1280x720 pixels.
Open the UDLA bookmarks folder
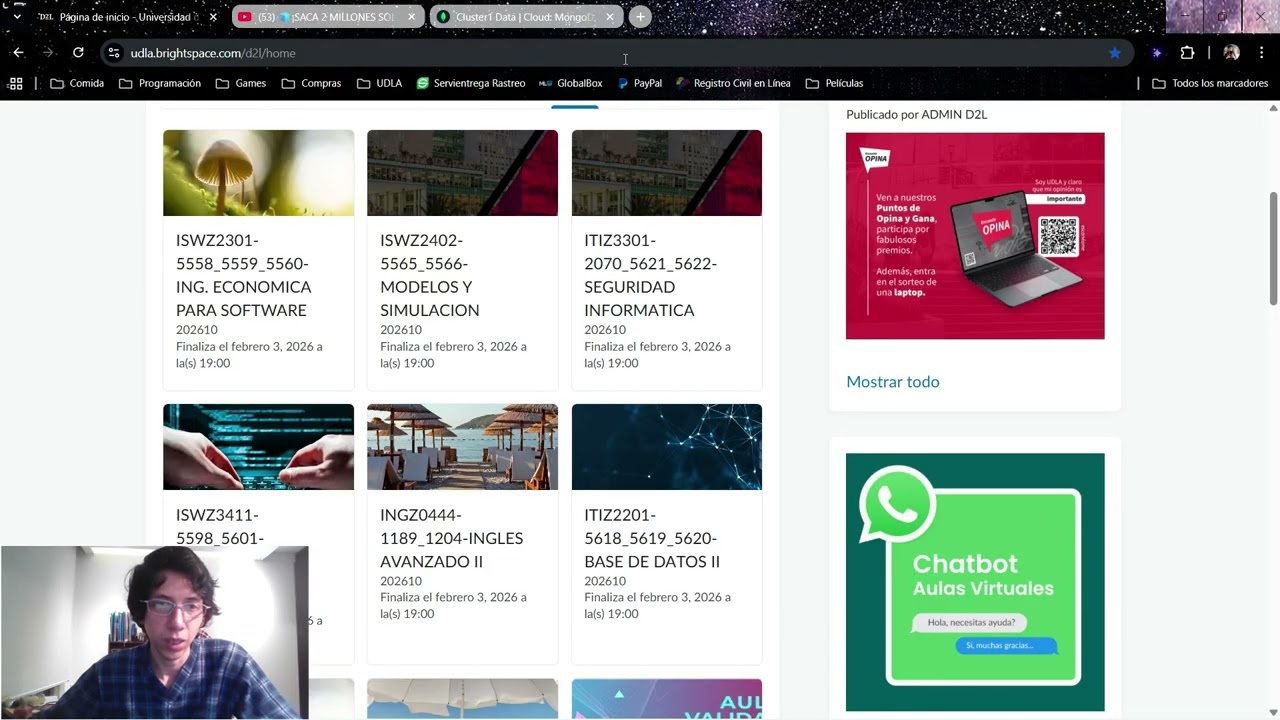(x=379, y=83)
